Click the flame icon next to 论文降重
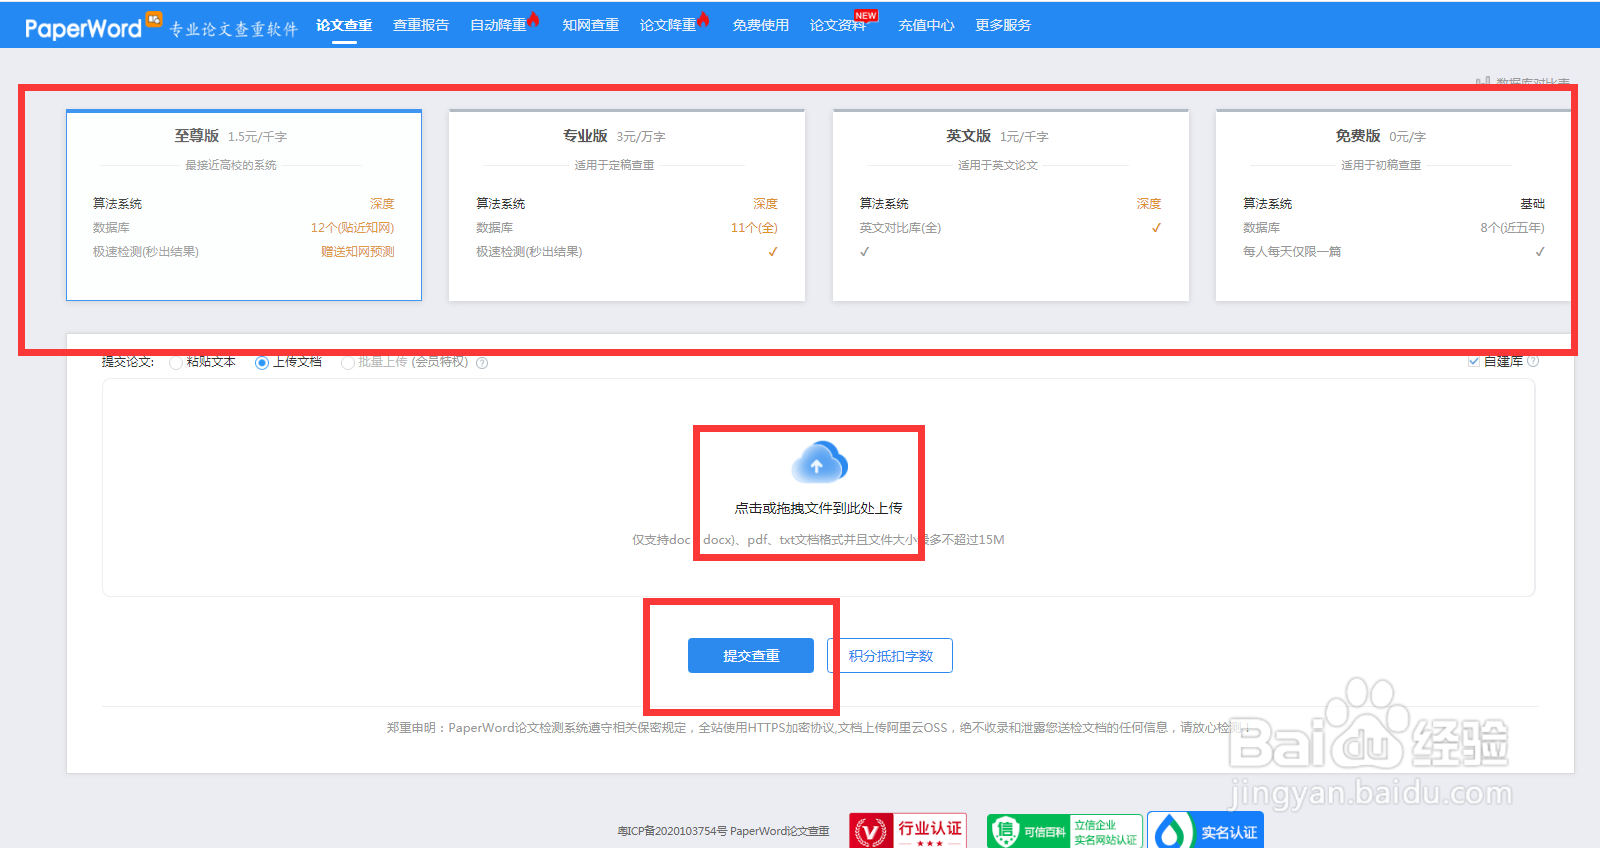Screen dimensions: 1600x848 [x=704, y=19]
